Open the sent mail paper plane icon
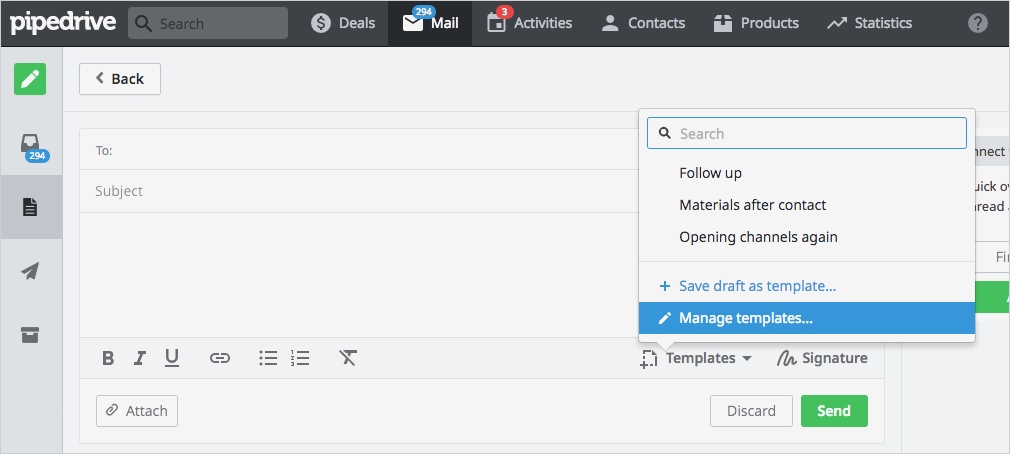 [30, 271]
